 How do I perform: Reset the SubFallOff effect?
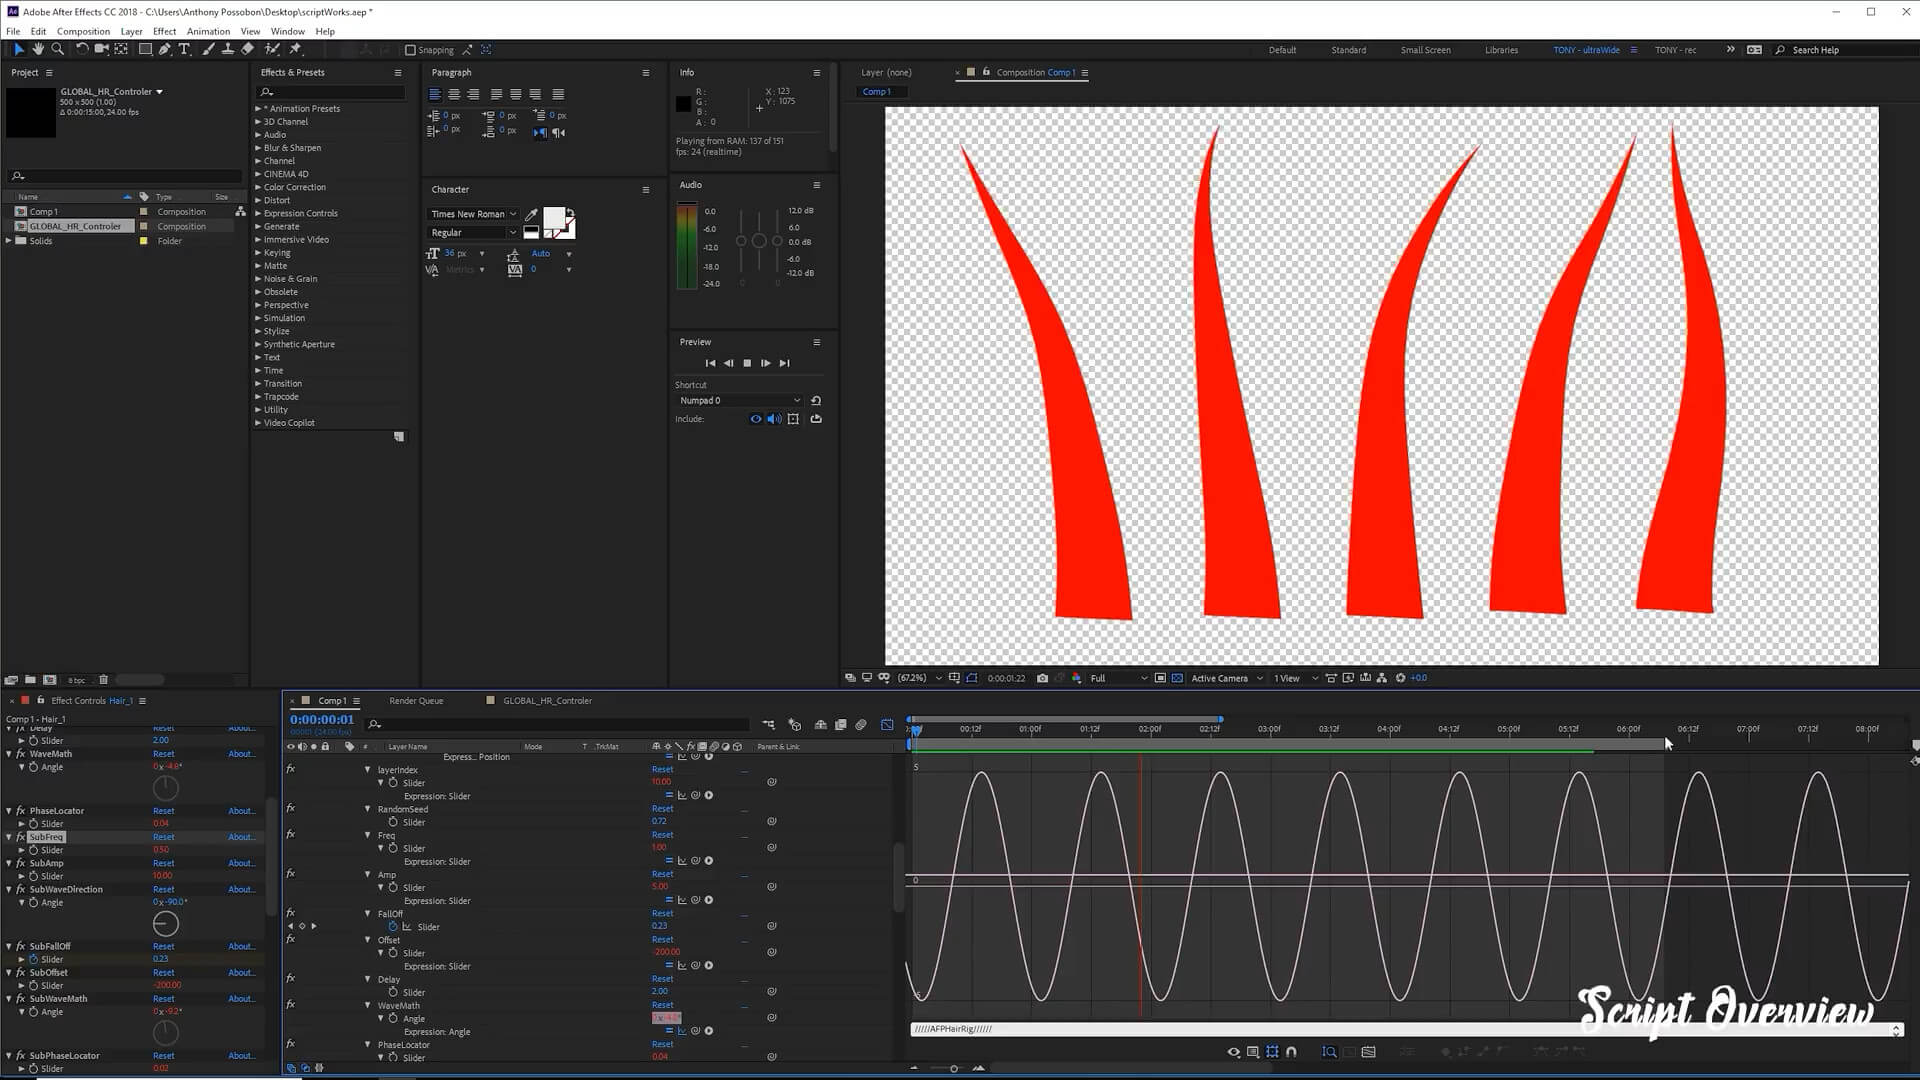click(164, 946)
